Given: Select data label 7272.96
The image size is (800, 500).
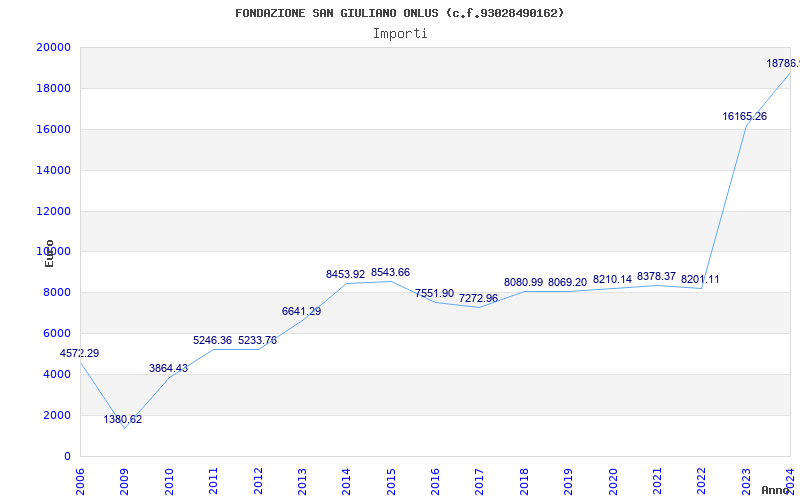Looking at the screenshot, I should (x=478, y=298).
